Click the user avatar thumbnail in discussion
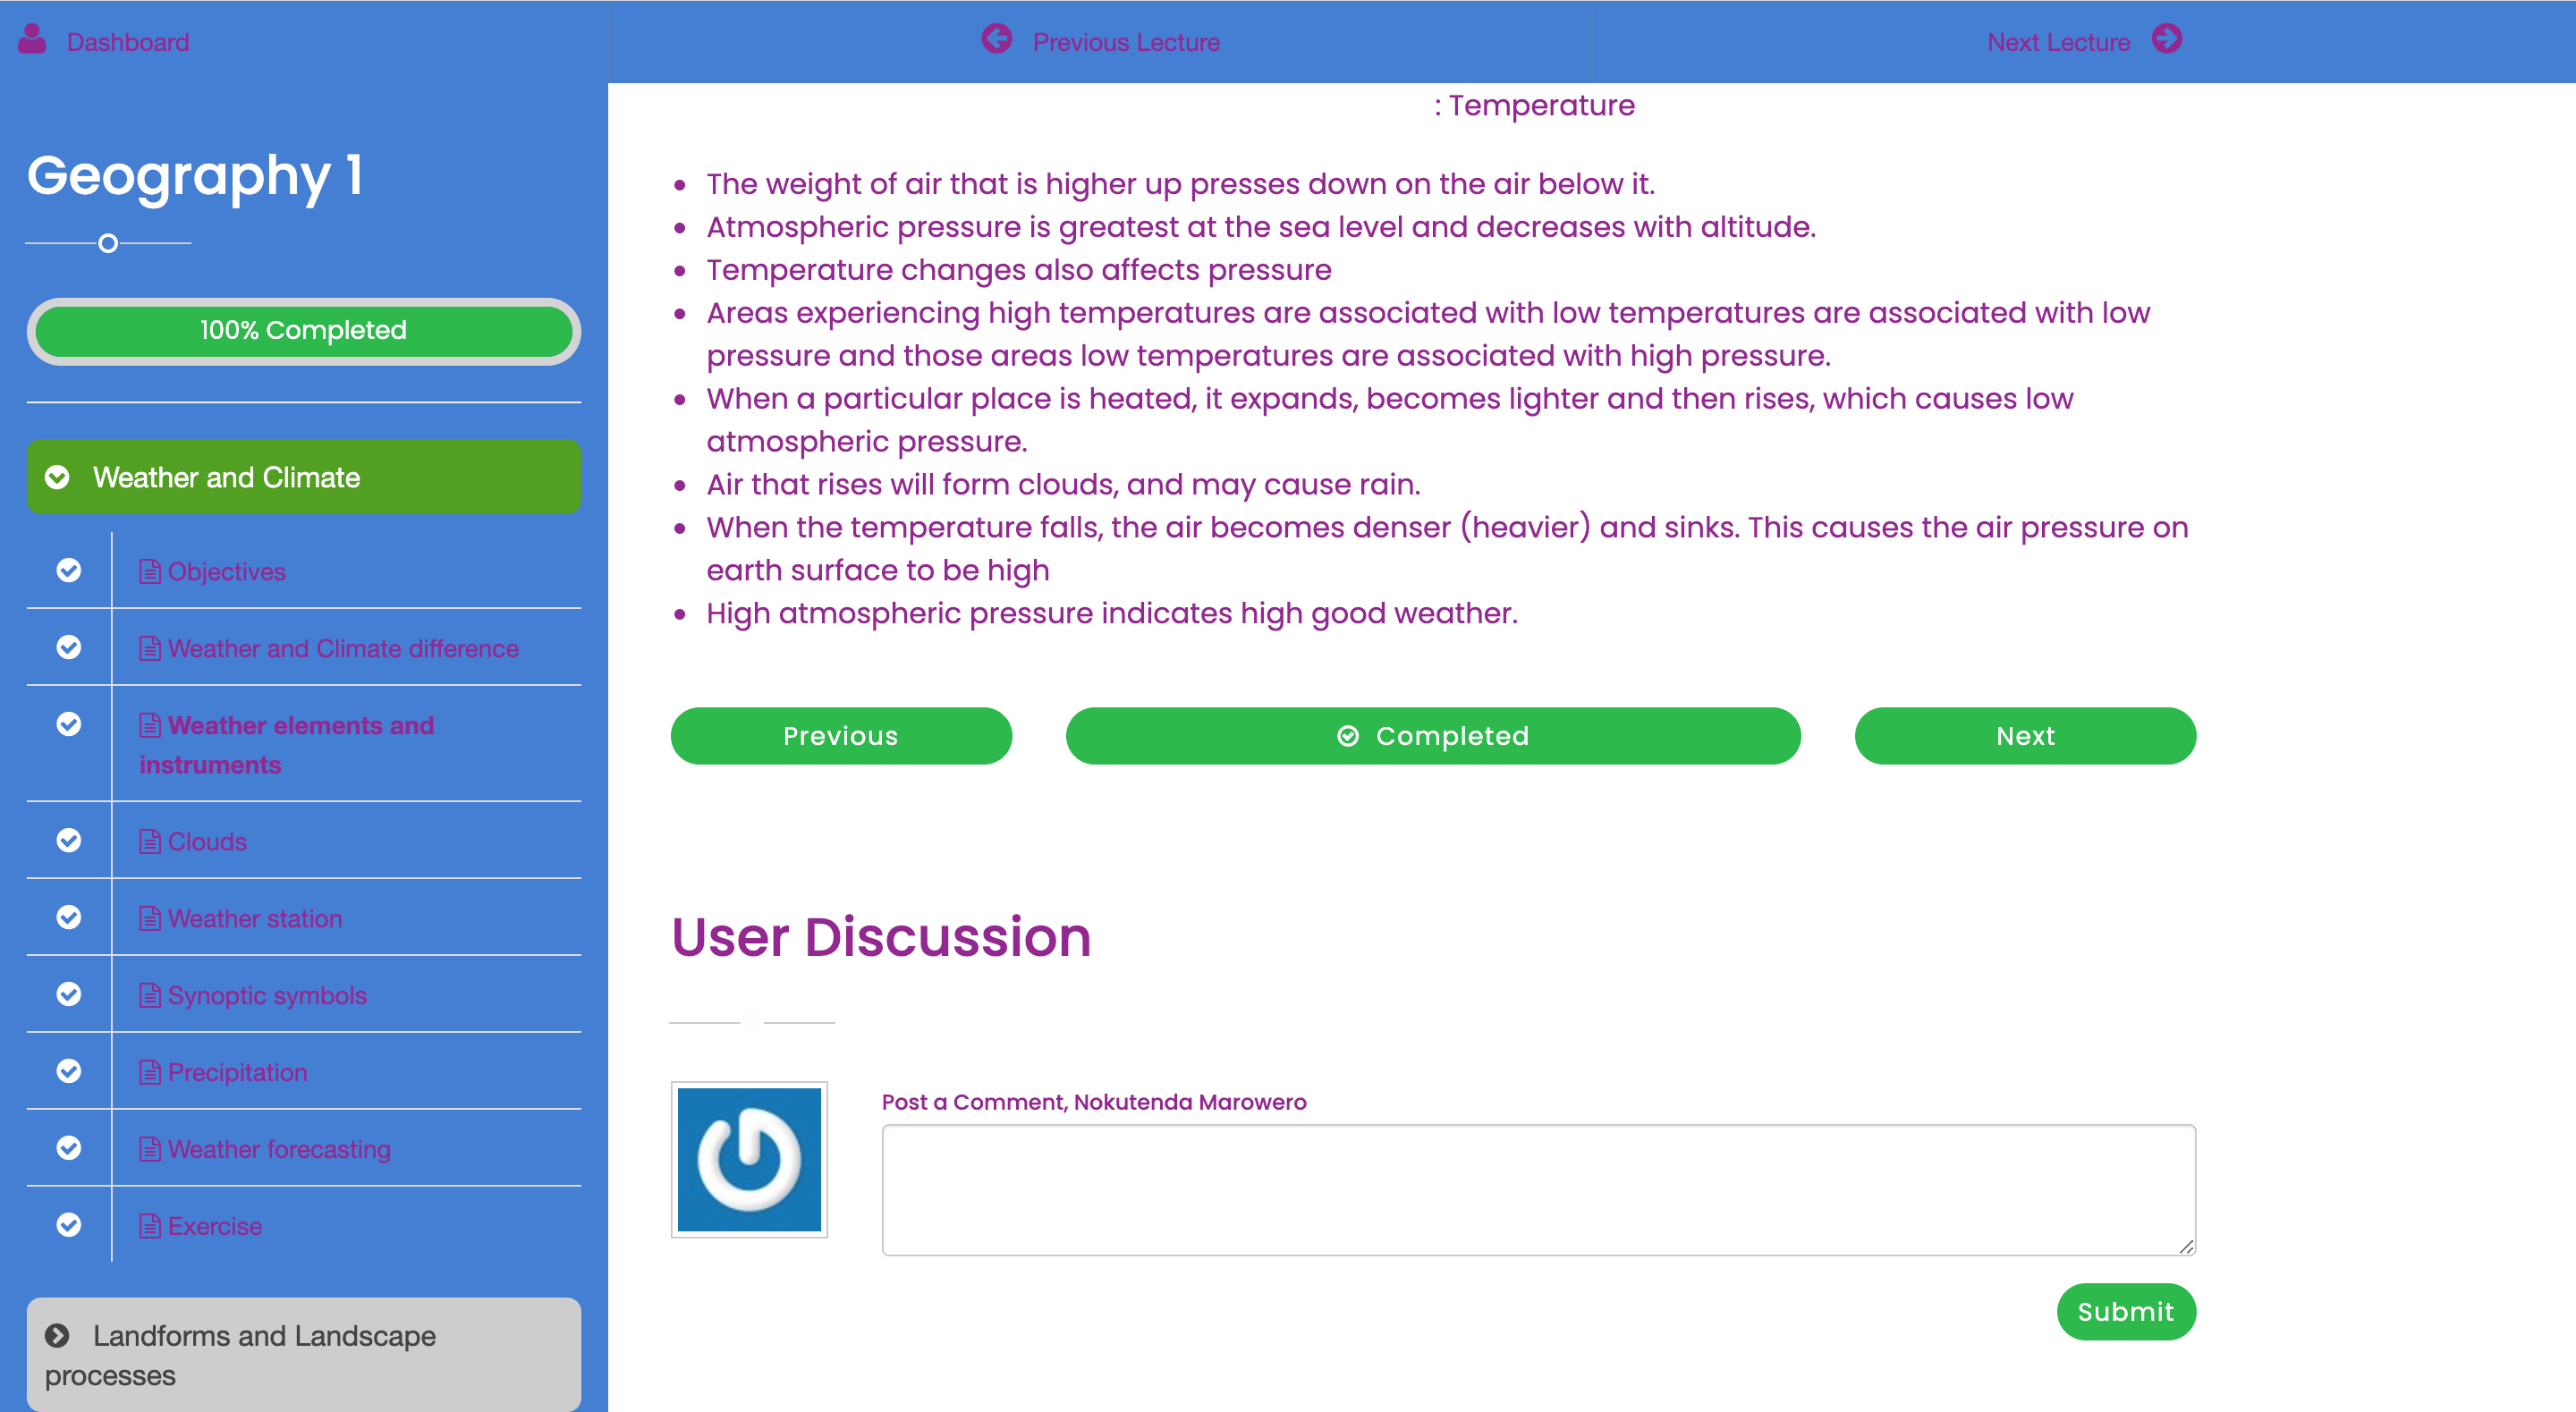This screenshot has width=2576, height=1412. tap(749, 1159)
